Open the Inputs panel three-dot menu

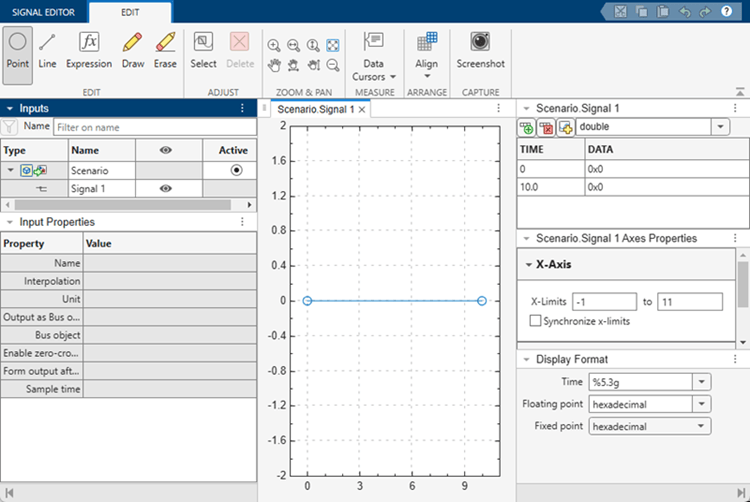pyautogui.click(x=243, y=108)
